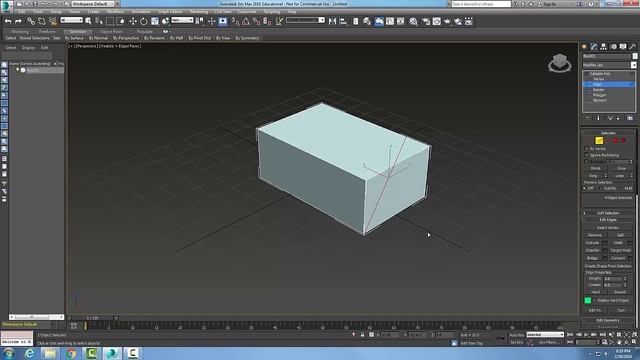This screenshot has width=640, height=360.
Task: Toggle the Auto Key button
Action: click(516, 335)
